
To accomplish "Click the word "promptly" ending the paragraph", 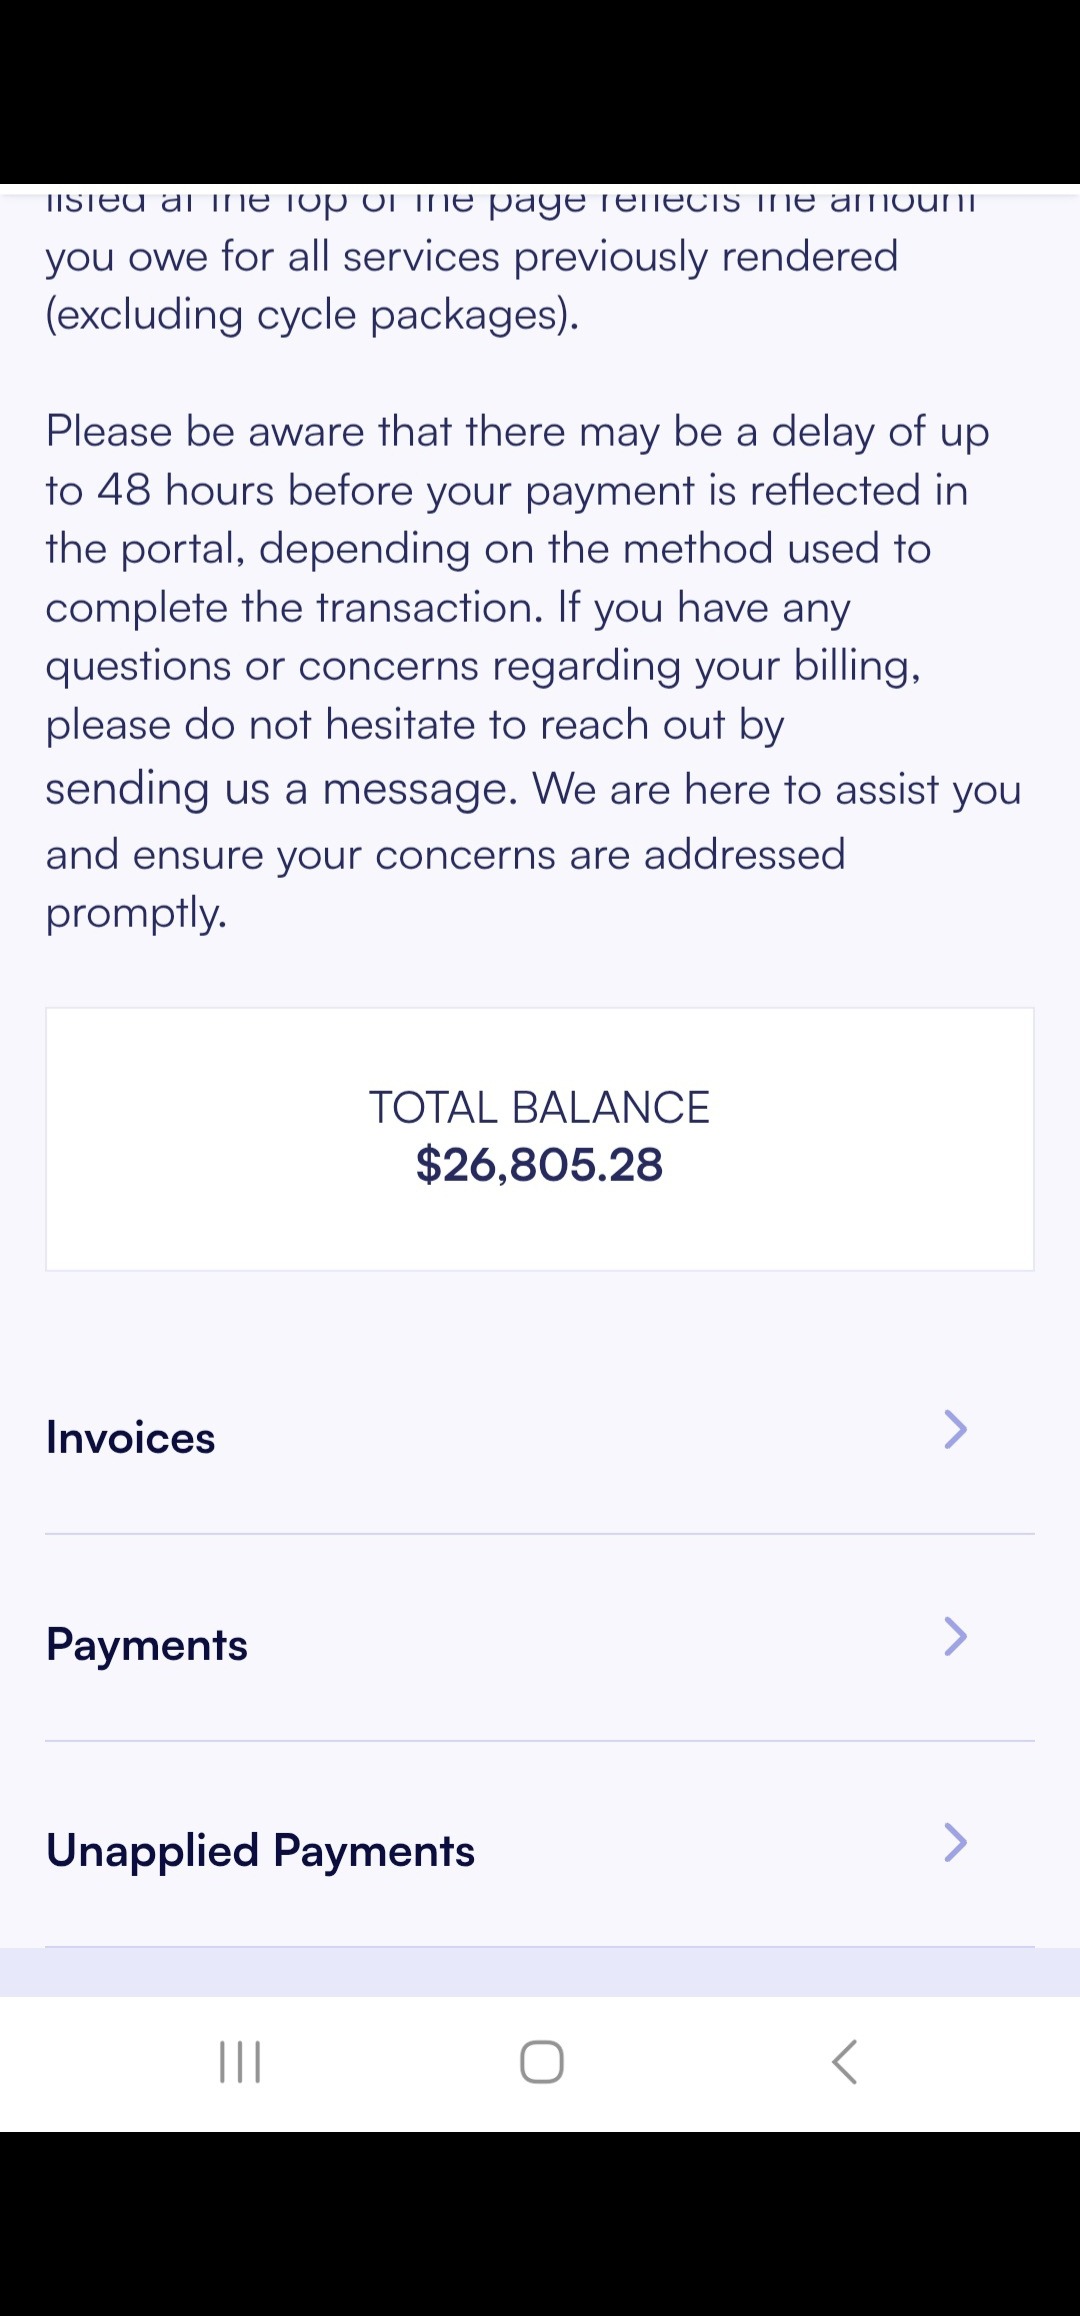I will coord(137,912).
